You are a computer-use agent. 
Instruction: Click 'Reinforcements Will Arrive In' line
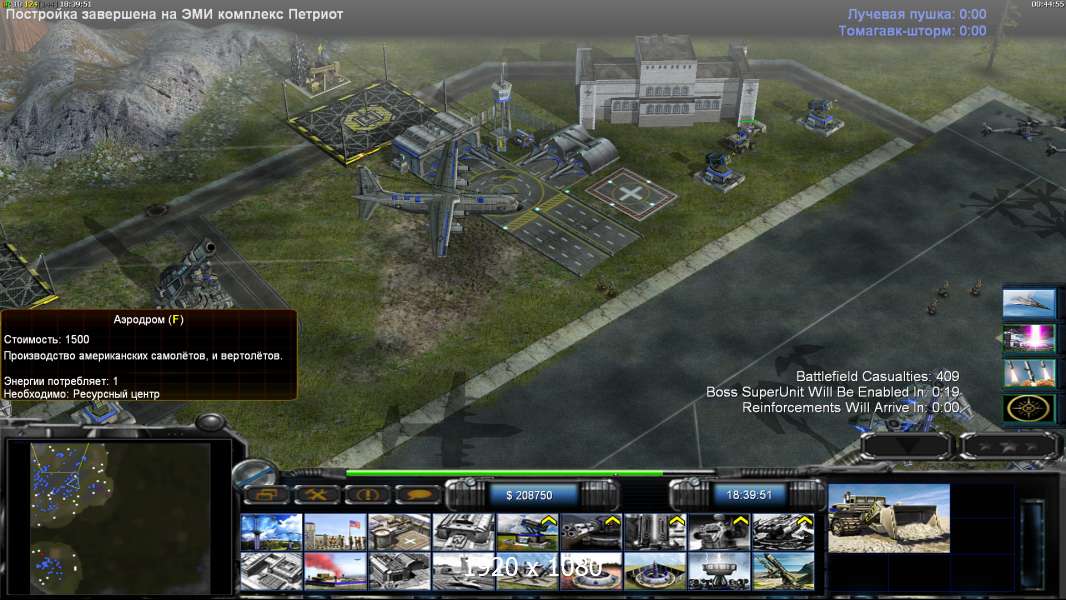[850, 408]
